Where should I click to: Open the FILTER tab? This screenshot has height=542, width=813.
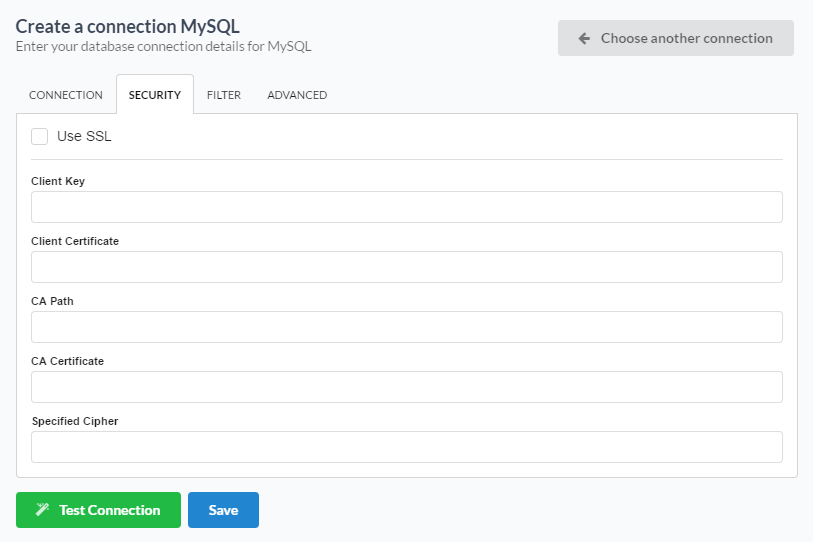point(224,95)
